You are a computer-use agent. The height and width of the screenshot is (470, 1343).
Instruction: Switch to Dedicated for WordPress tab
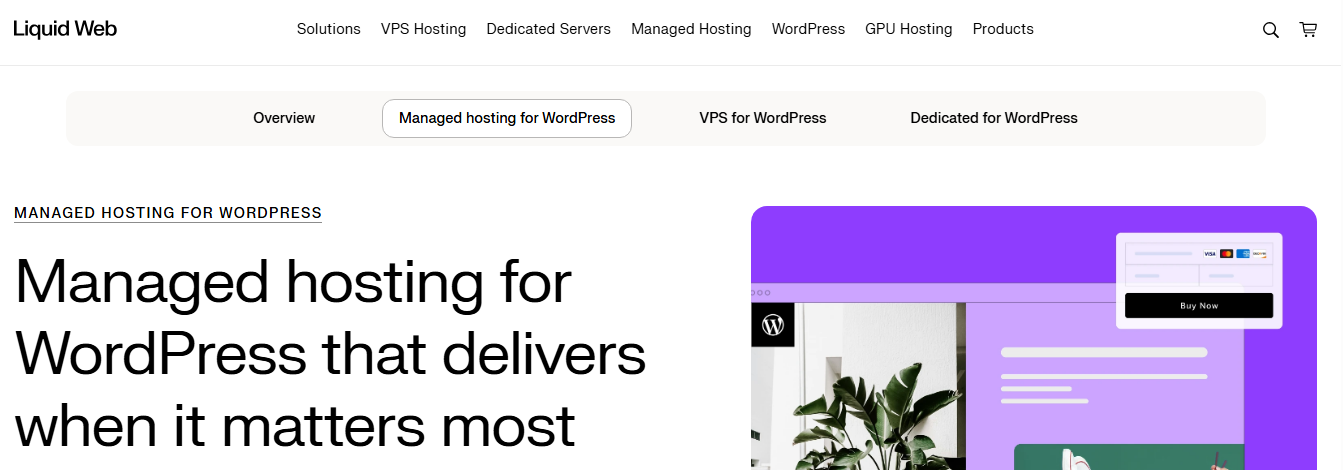(x=993, y=118)
